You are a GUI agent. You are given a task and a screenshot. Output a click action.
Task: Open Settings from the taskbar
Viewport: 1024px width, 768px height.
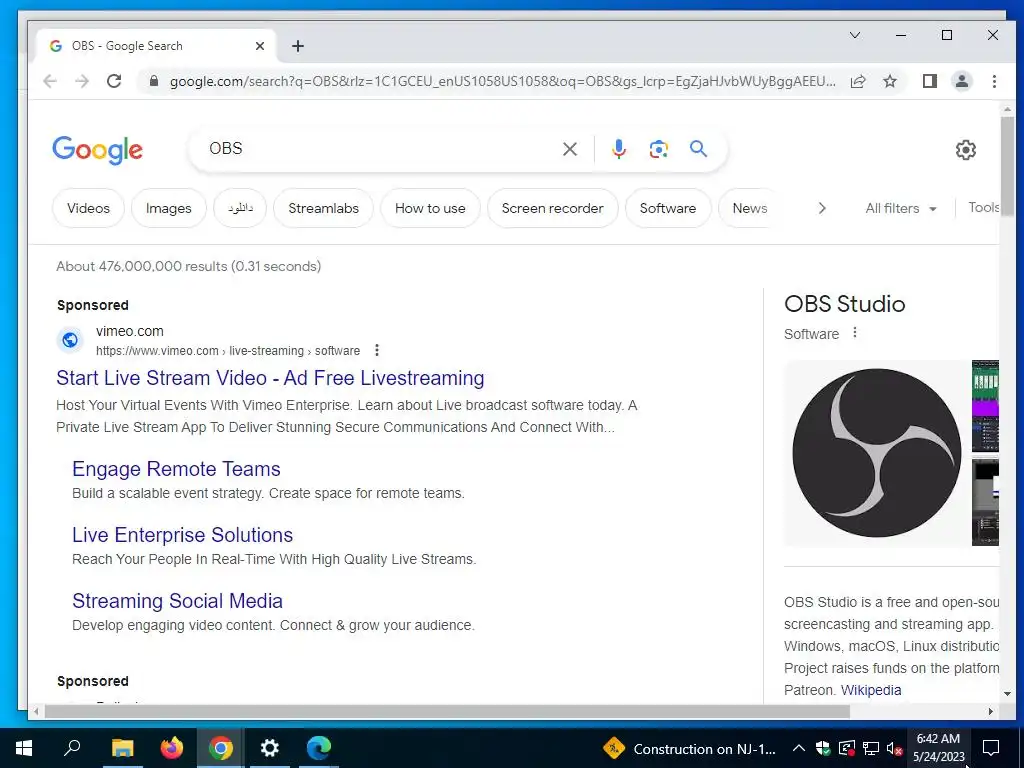click(270, 748)
